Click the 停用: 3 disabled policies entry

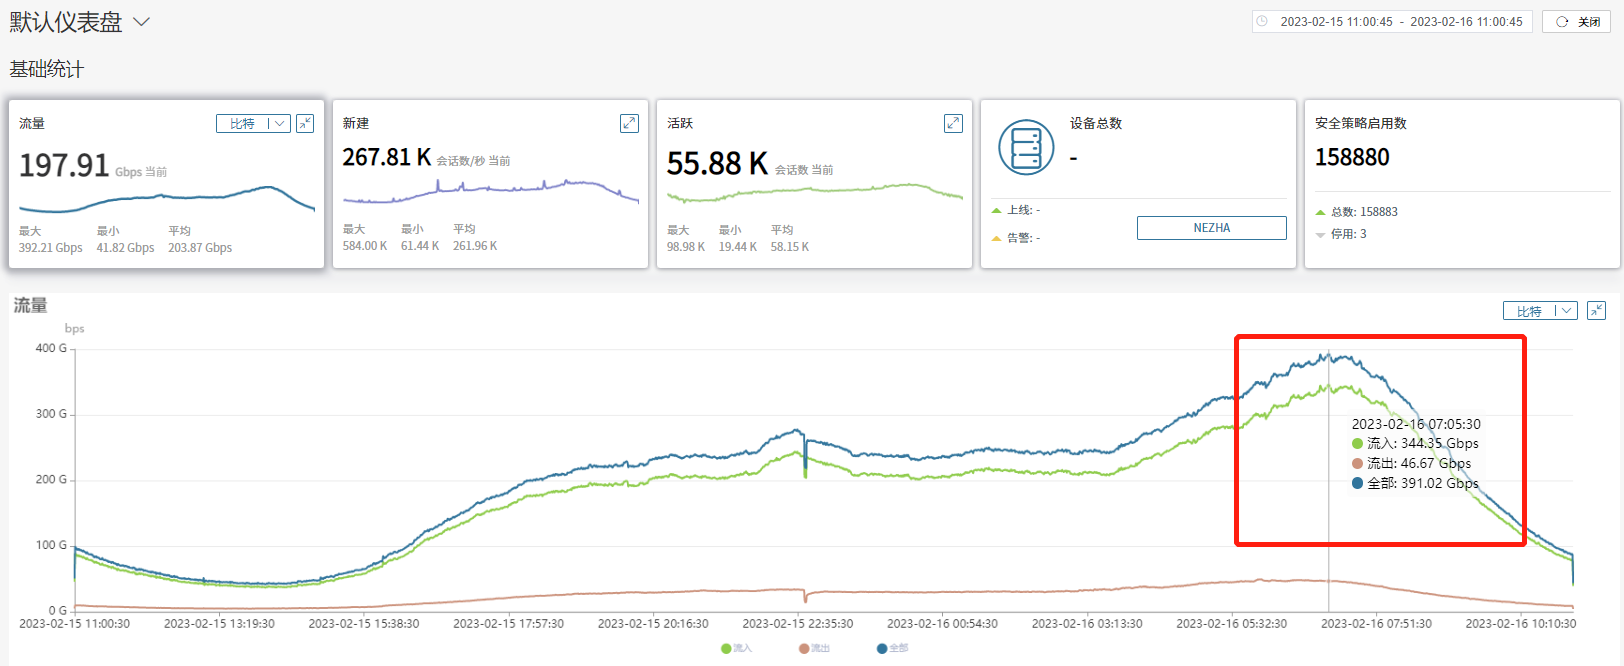point(1347,234)
